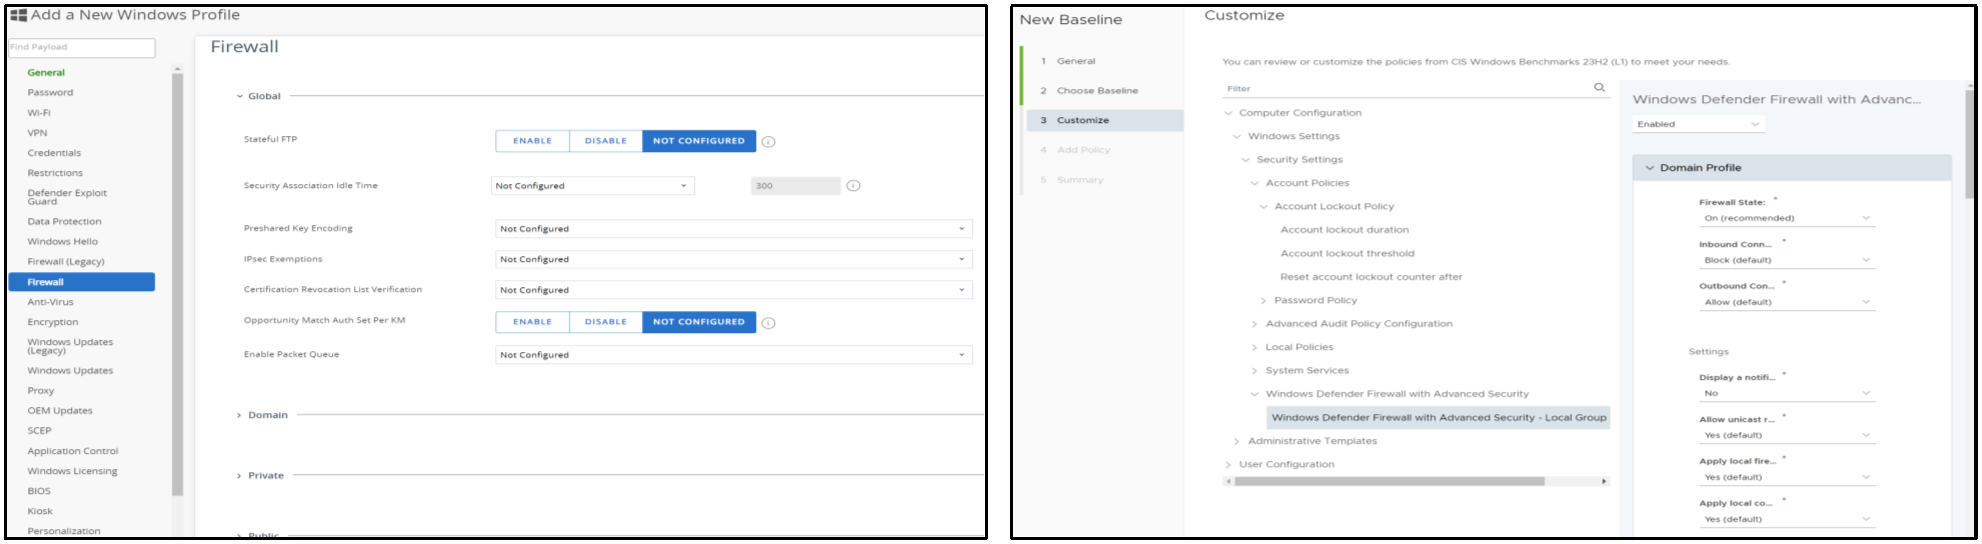
Task: Click the info icon next to Stateful FTP
Action: click(x=768, y=142)
